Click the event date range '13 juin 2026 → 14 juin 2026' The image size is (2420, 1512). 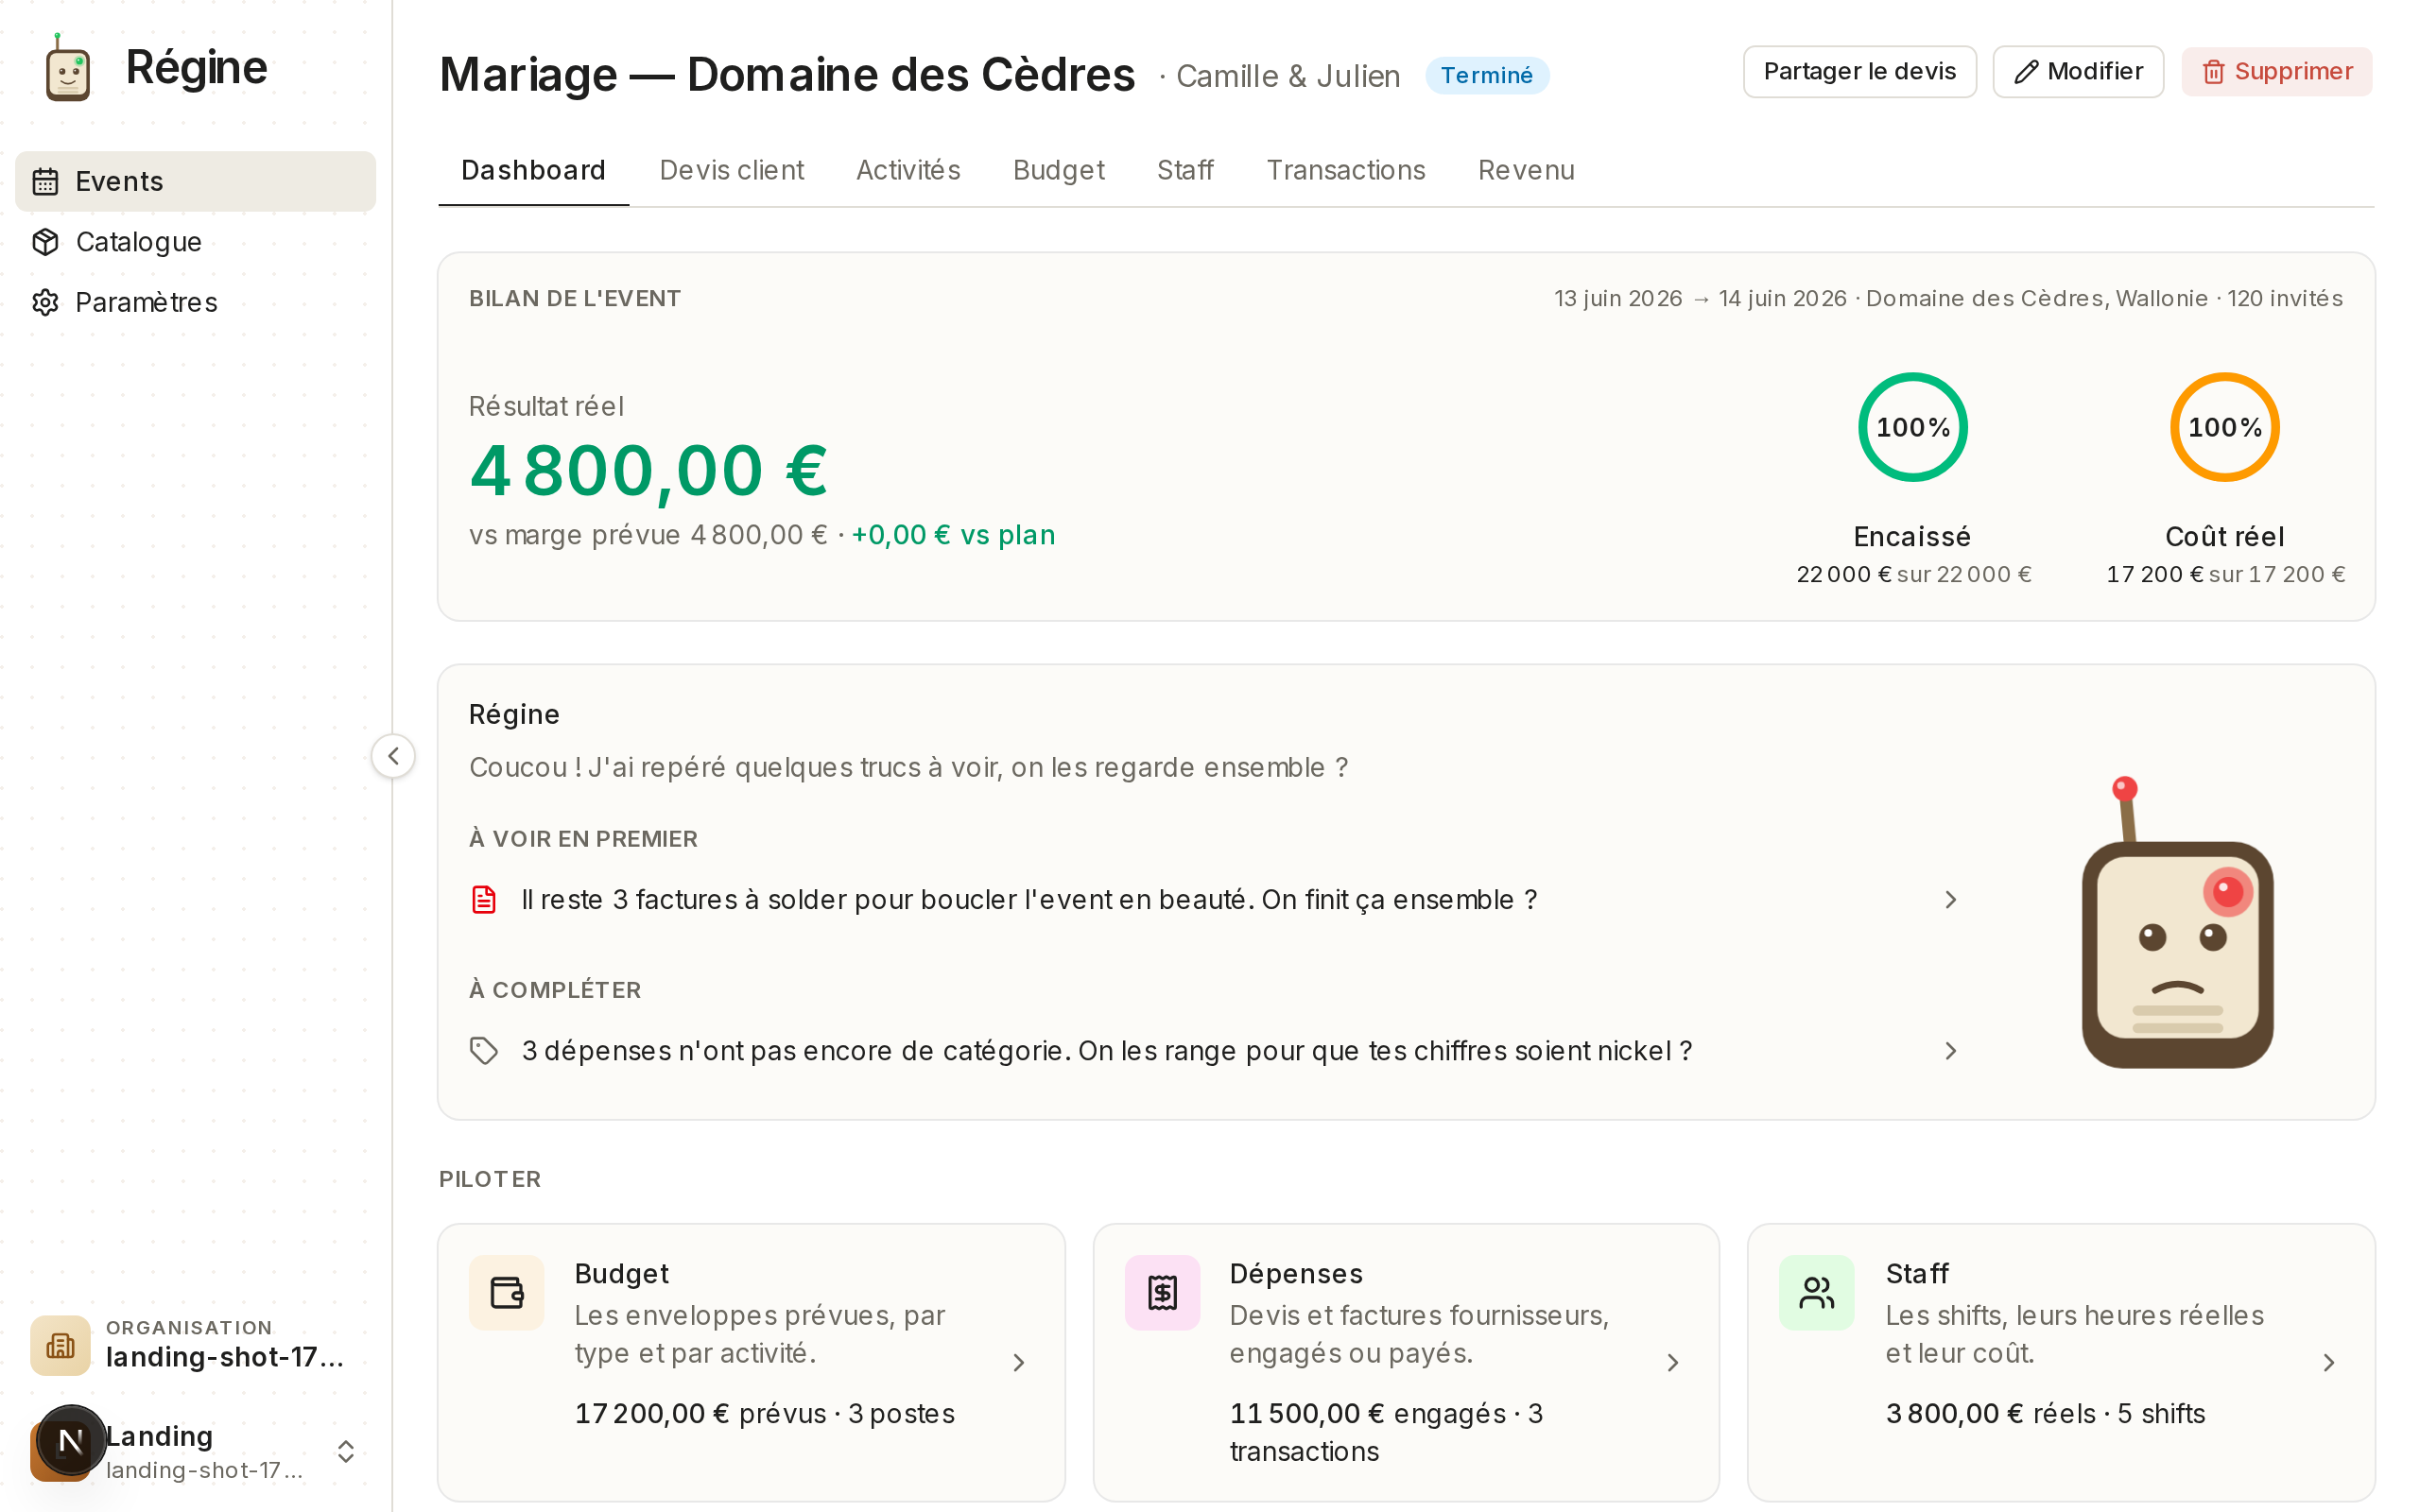click(1700, 298)
